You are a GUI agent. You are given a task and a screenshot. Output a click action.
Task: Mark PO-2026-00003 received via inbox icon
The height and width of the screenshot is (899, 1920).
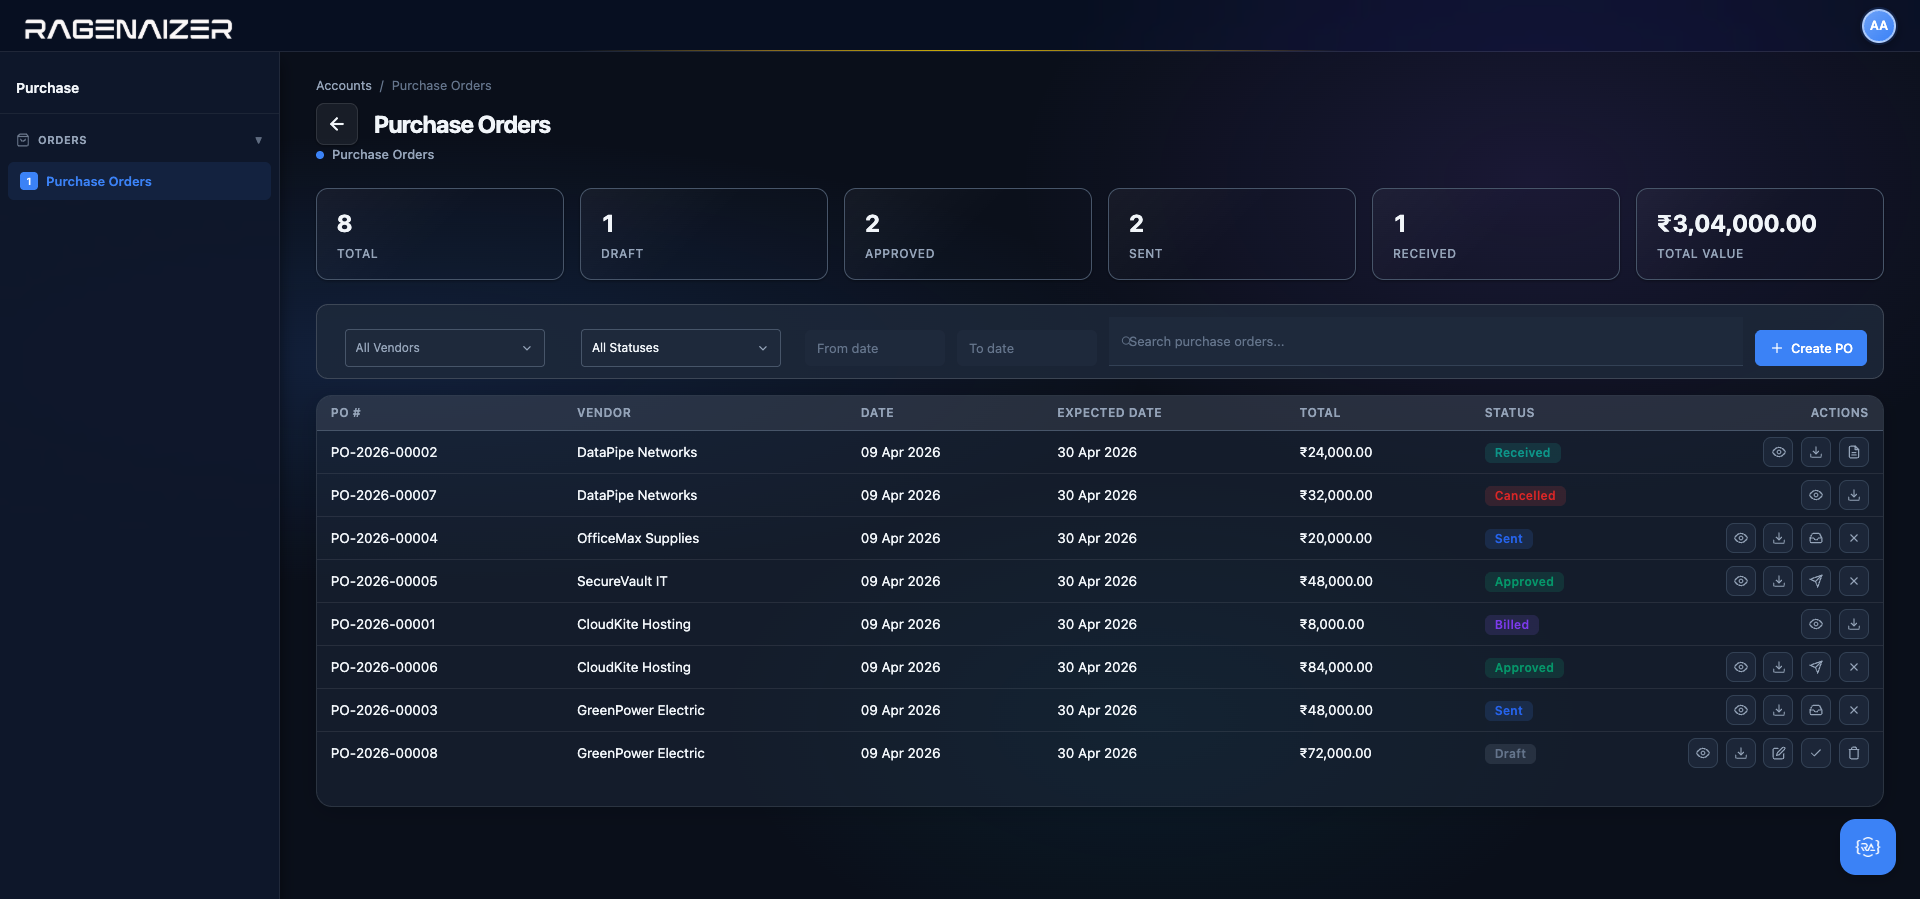[x=1816, y=710]
